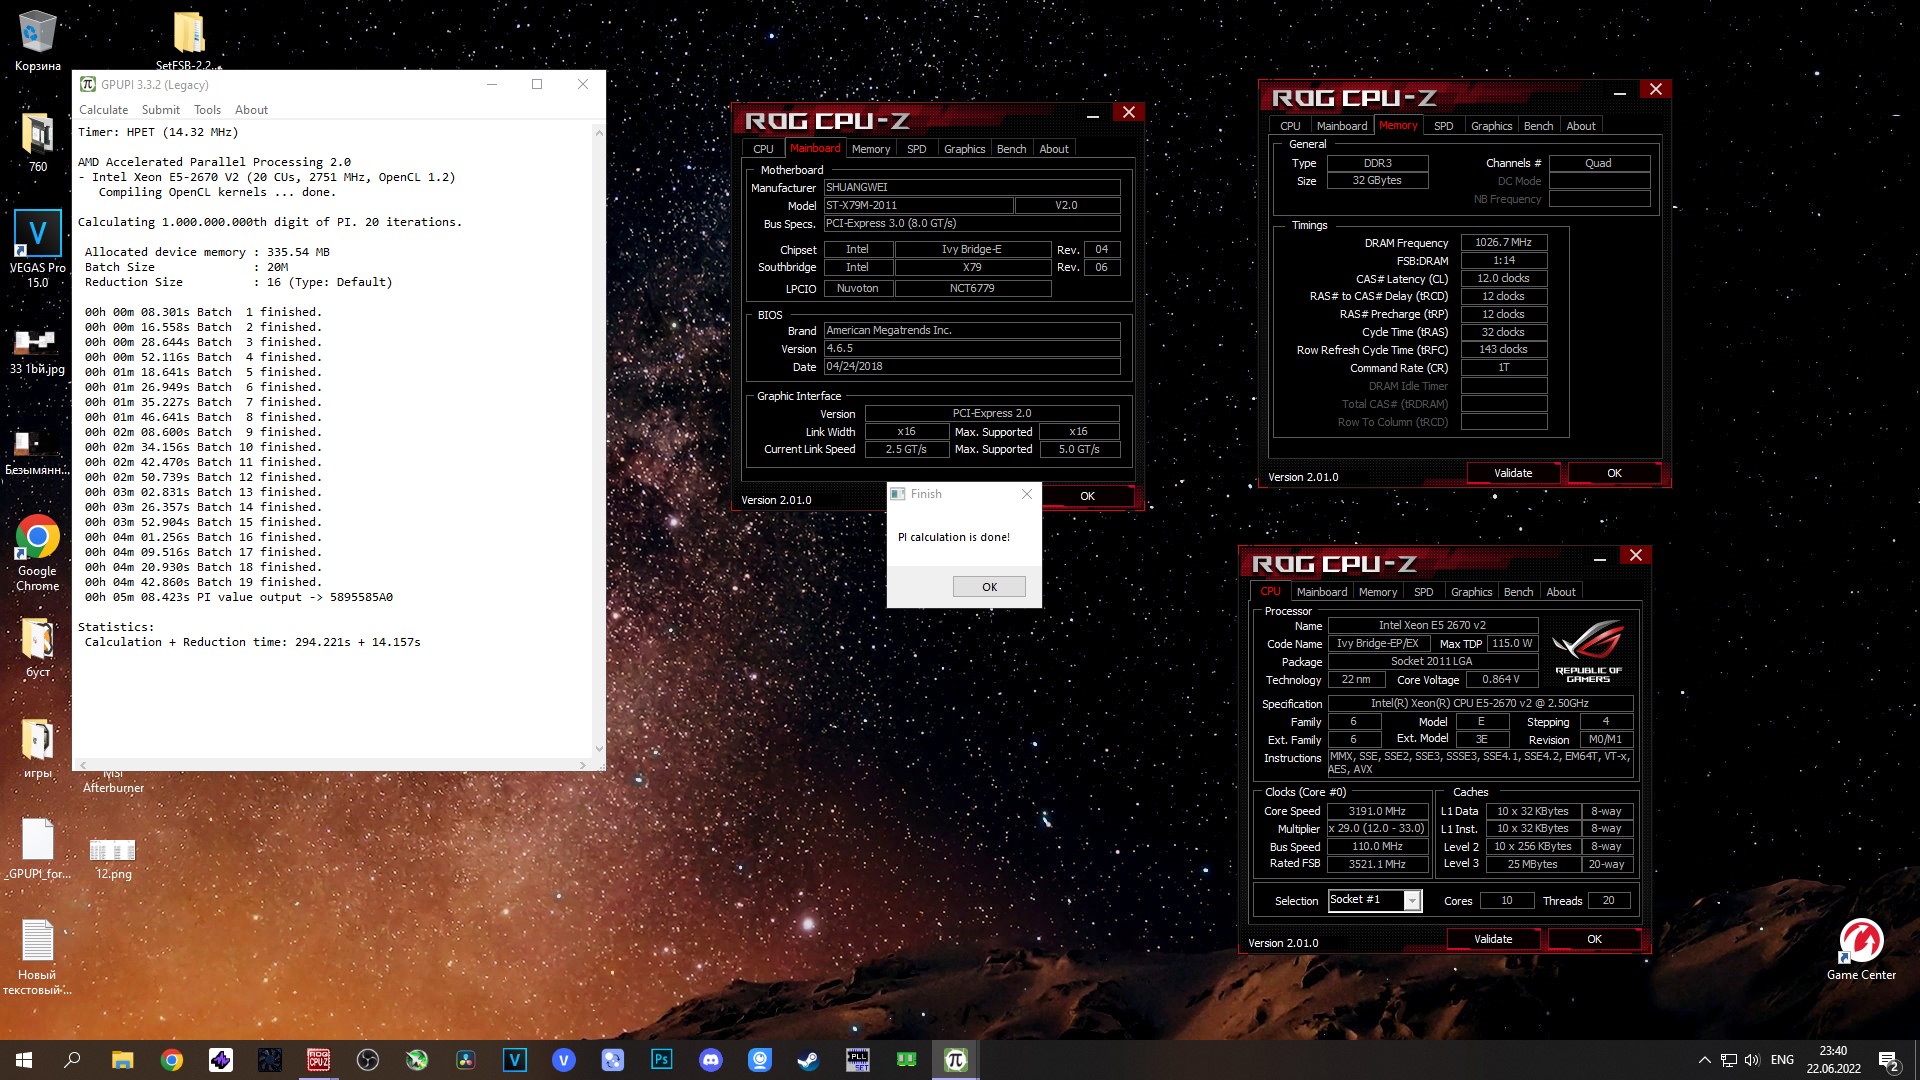Screen dimensions: 1920x1080
Task: Click the DRAM Frequency value 1026.7 MHz
Action: [x=1503, y=242]
